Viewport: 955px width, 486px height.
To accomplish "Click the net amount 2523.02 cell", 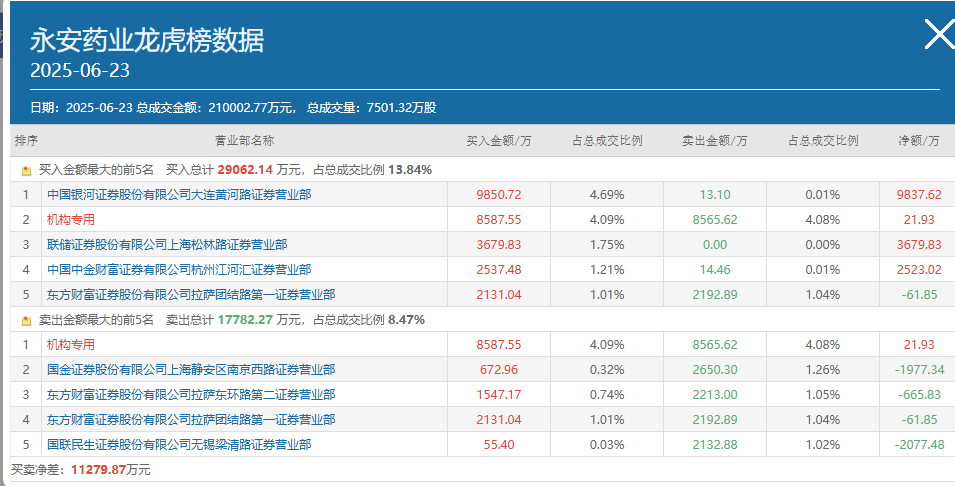I will point(918,270).
